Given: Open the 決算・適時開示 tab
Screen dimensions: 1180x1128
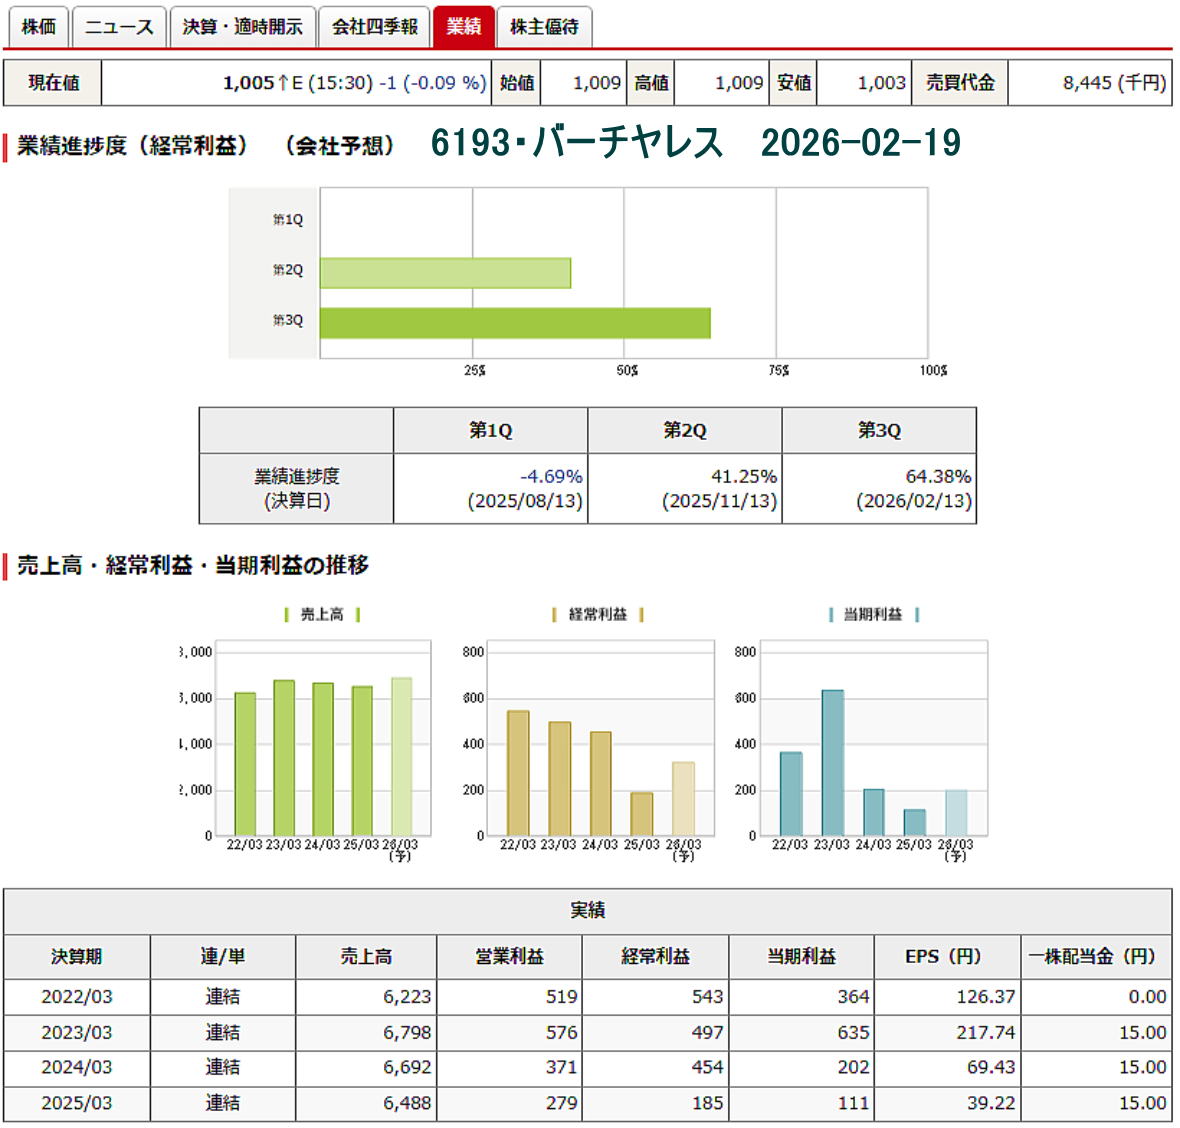Looking at the screenshot, I should click(242, 27).
